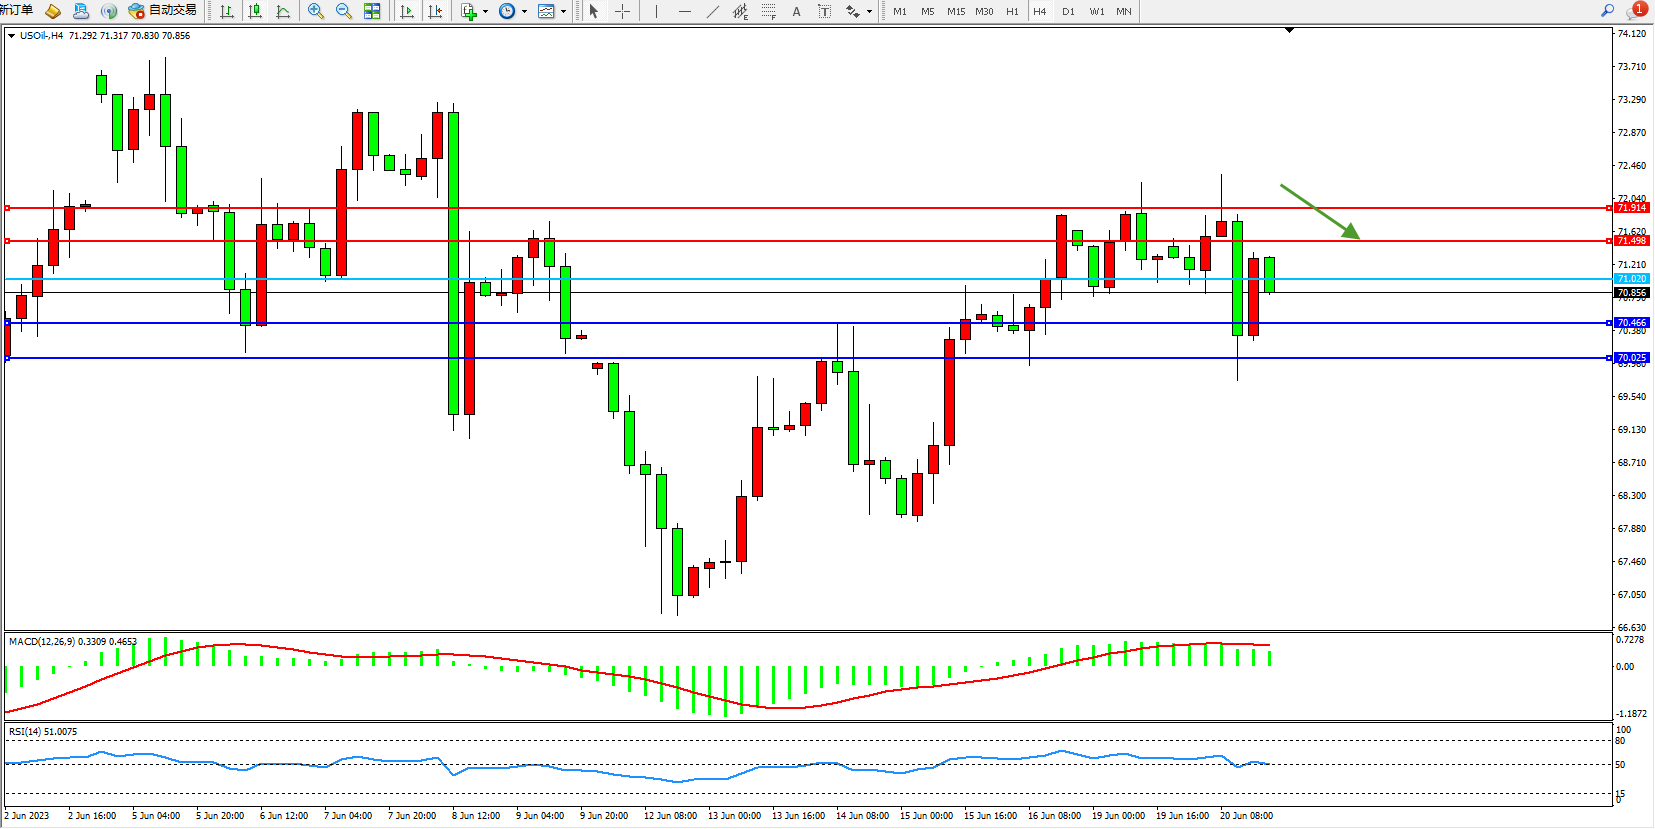The image size is (1655, 829).
Task: Select the Trendline drawing tool
Action: 712,11
